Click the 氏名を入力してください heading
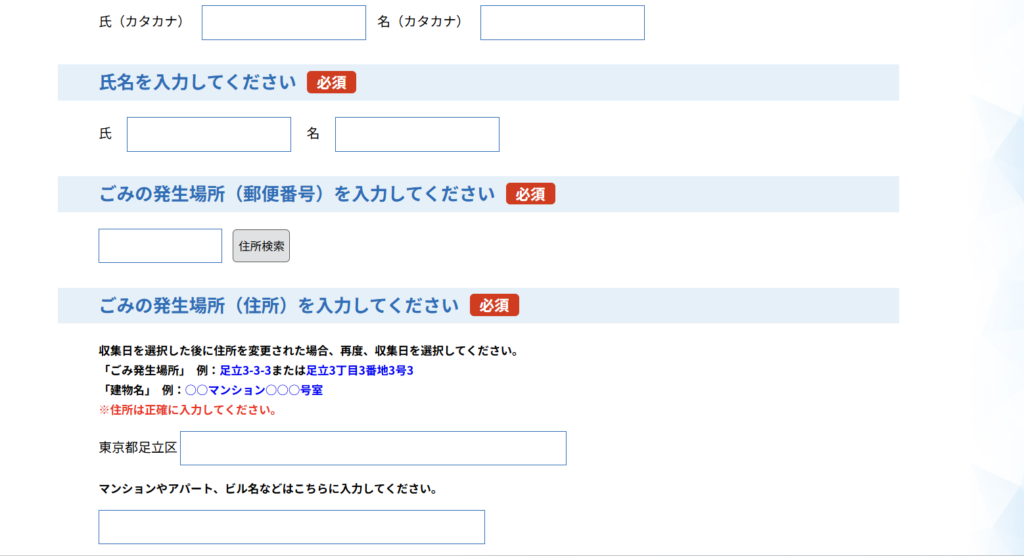The height and width of the screenshot is (556, 1024). coord(198,83)
